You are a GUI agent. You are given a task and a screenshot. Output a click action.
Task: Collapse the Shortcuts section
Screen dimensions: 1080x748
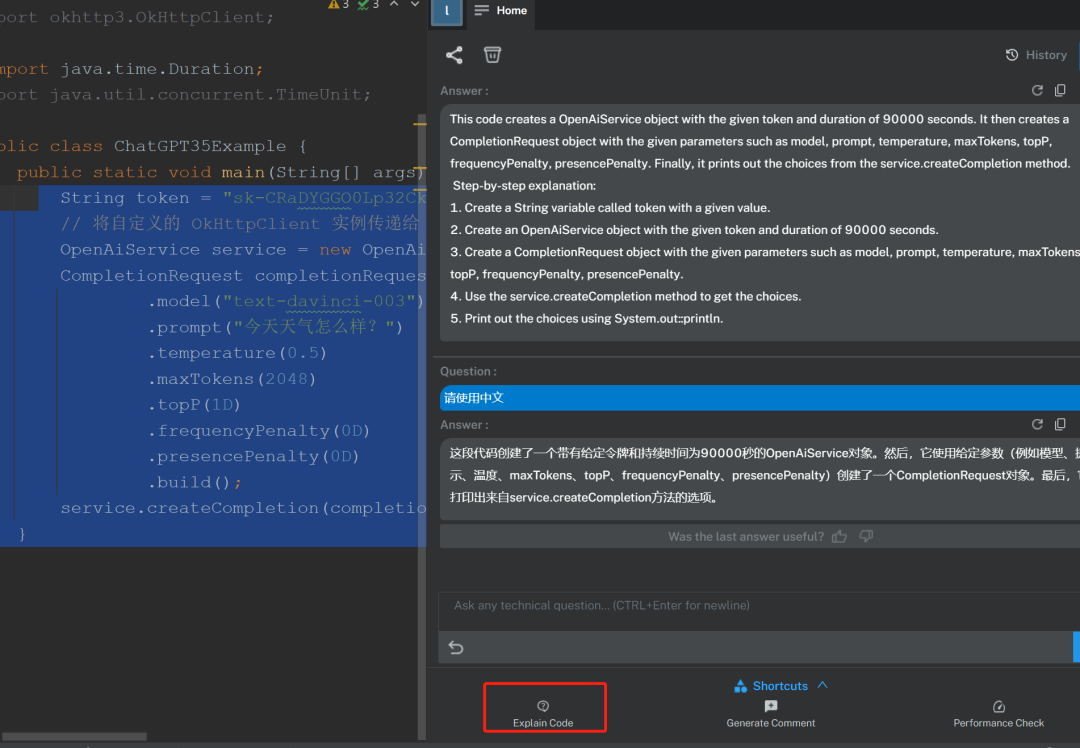[780, 686]
